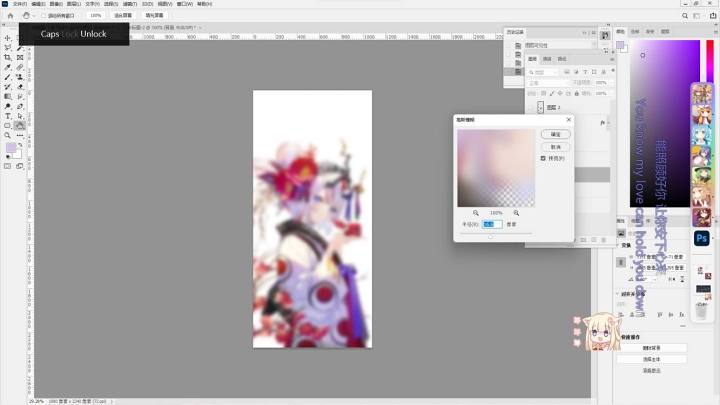The height and width of the screenshot is (405, 720).
Task: Toggle lock all for layer
Action: (577, 93)
